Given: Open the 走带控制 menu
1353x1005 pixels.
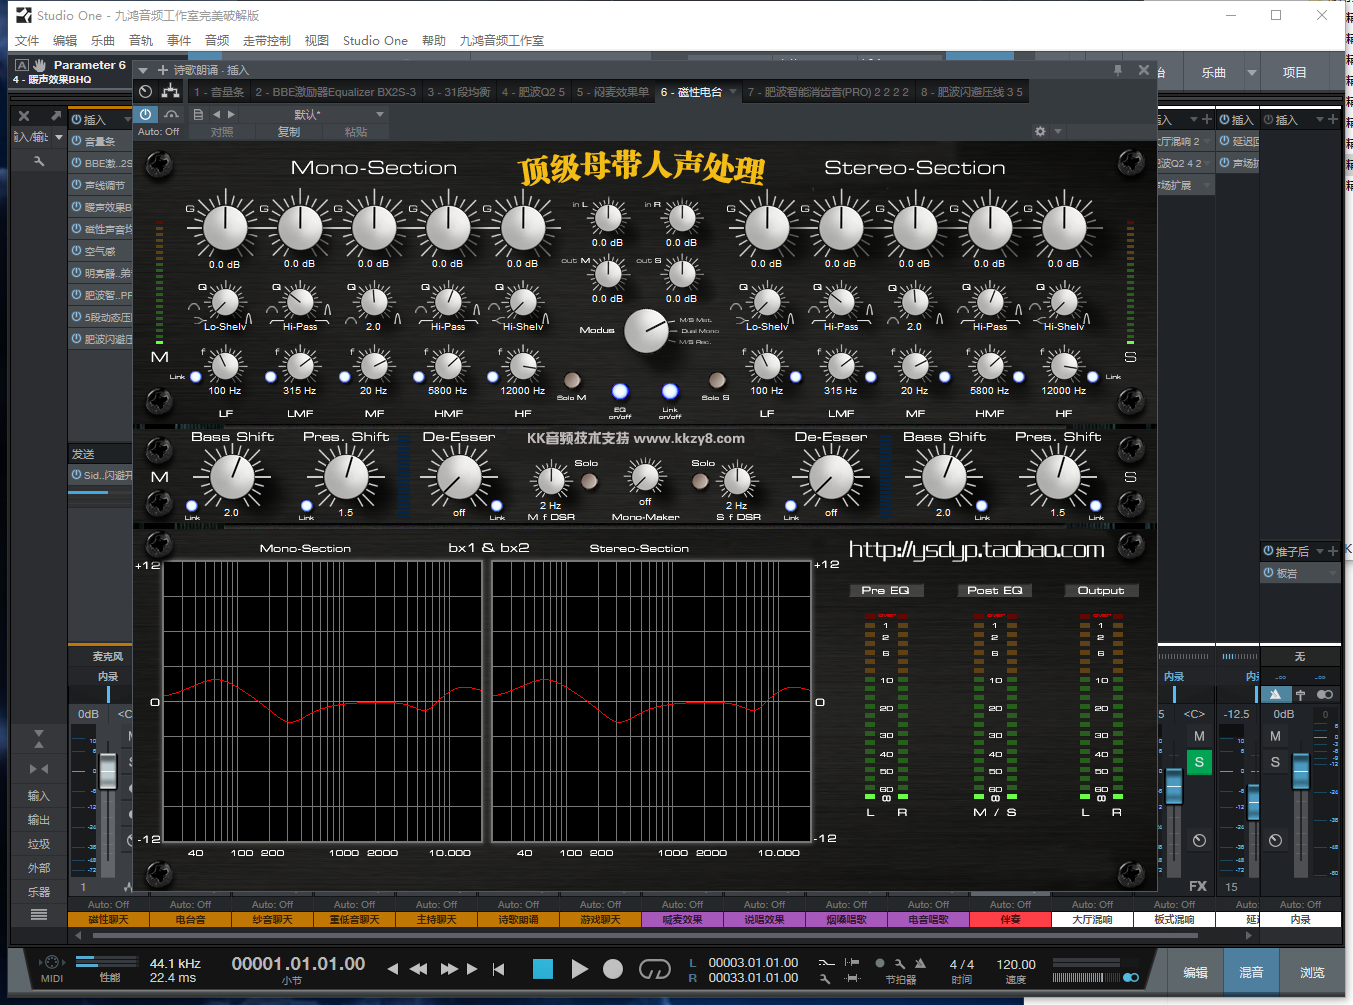Looking at the screenshot, I should [266, 41].
